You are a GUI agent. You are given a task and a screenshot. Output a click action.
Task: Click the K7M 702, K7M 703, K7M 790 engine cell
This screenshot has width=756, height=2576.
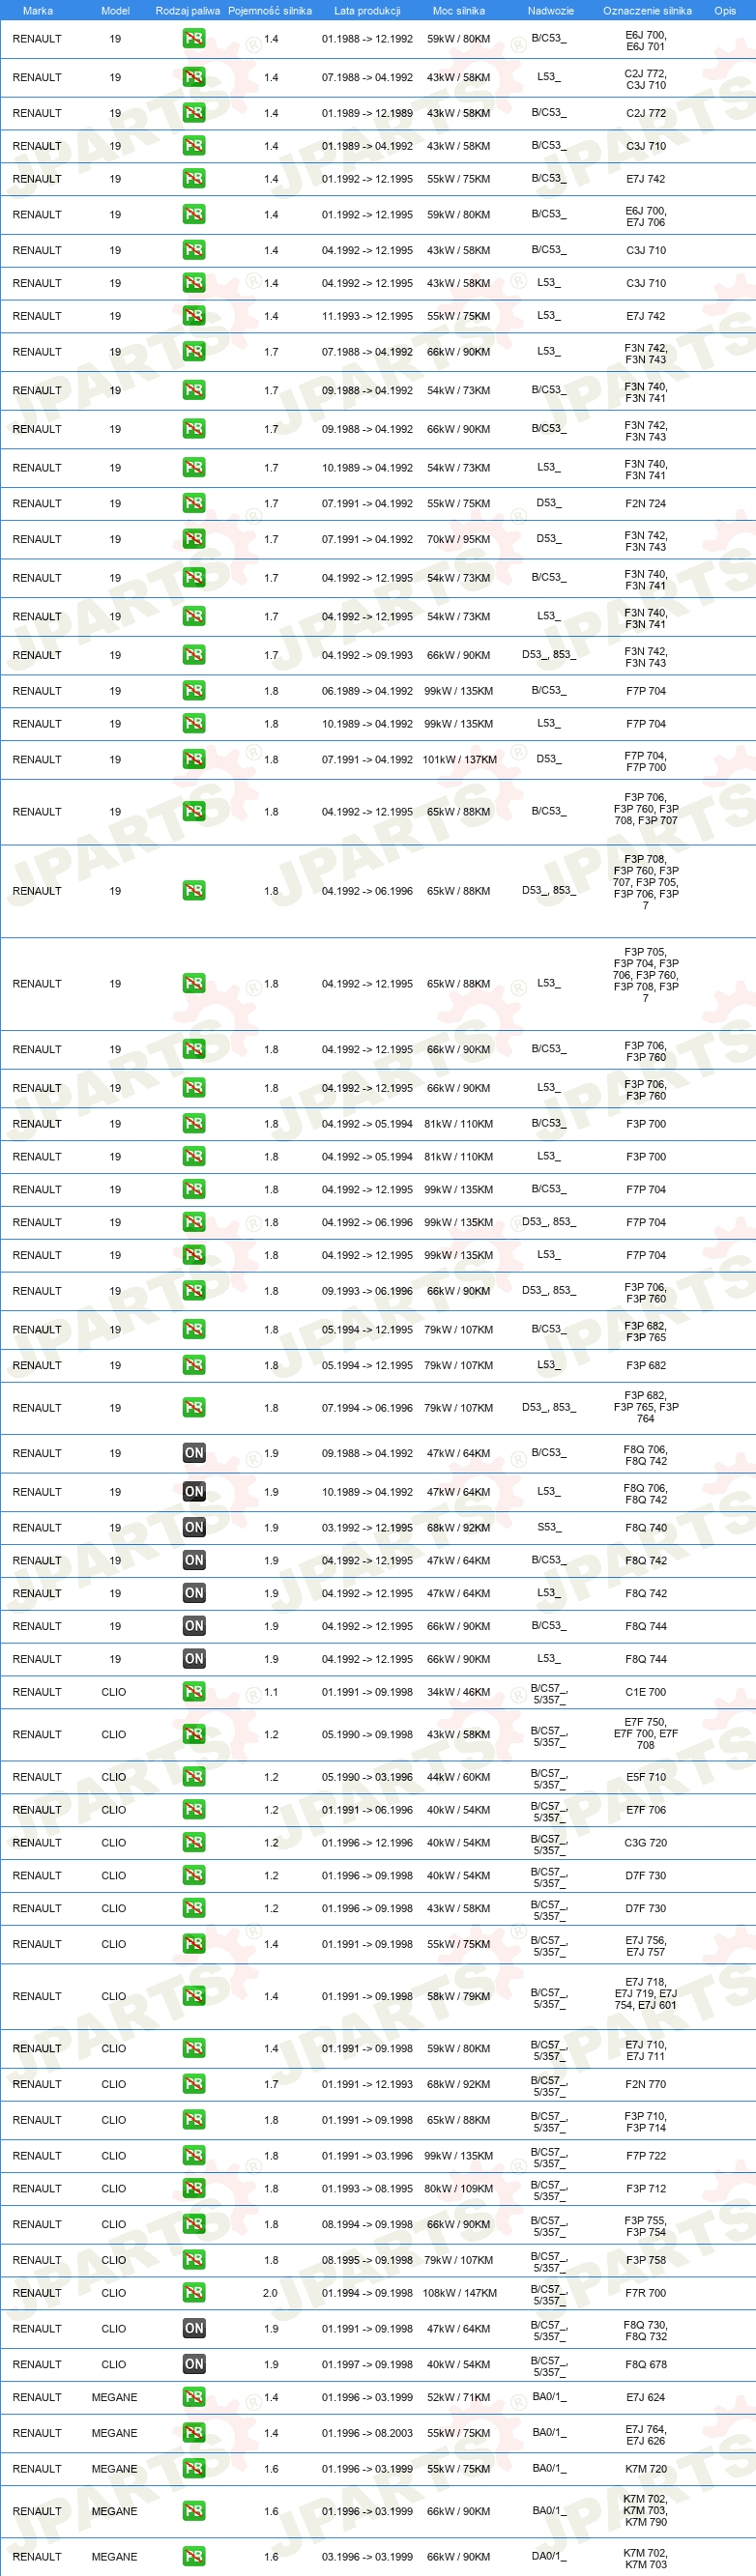point(645,2510)
